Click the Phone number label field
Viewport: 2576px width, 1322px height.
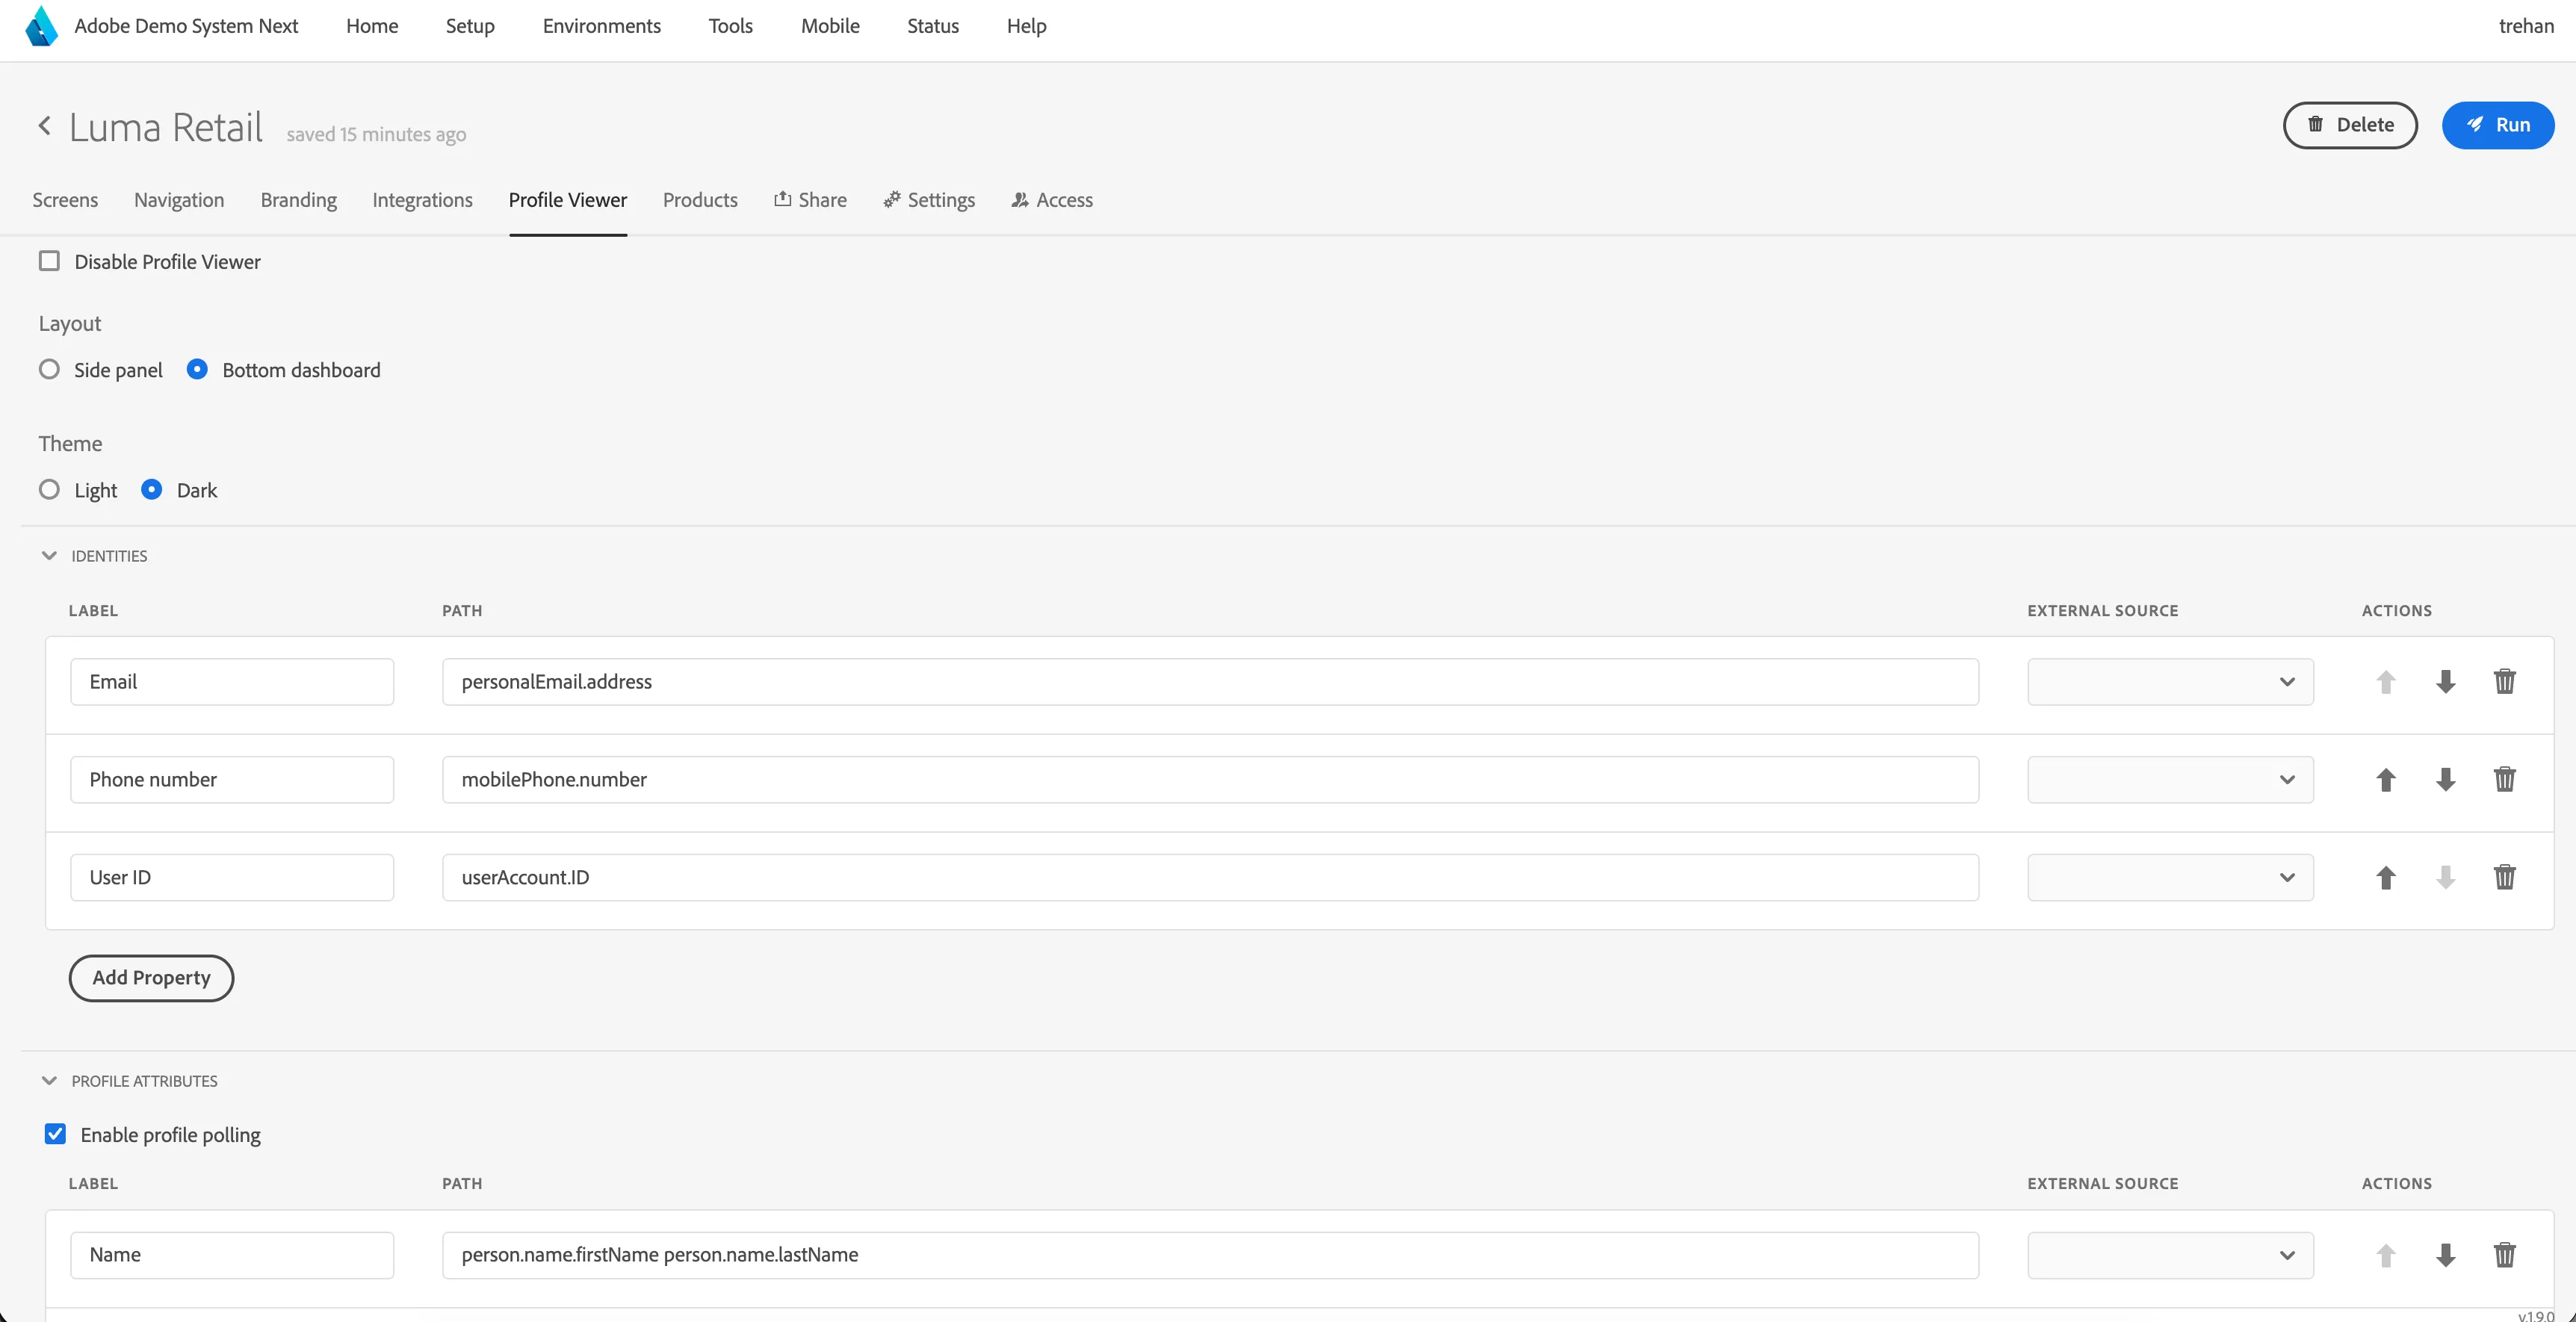pos(232,780)
